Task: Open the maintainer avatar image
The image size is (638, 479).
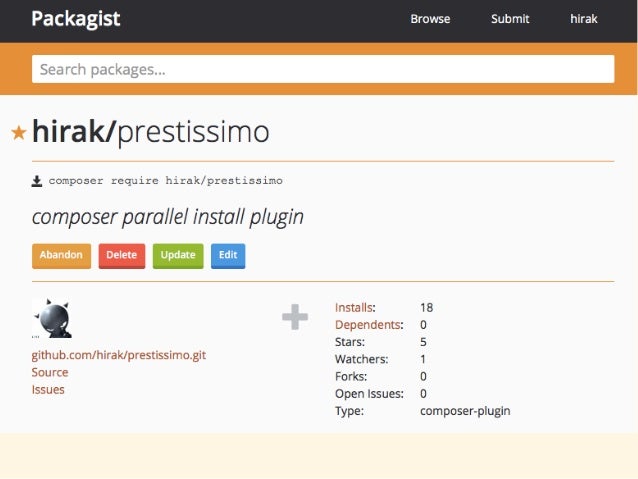Action: click(52, 318)
